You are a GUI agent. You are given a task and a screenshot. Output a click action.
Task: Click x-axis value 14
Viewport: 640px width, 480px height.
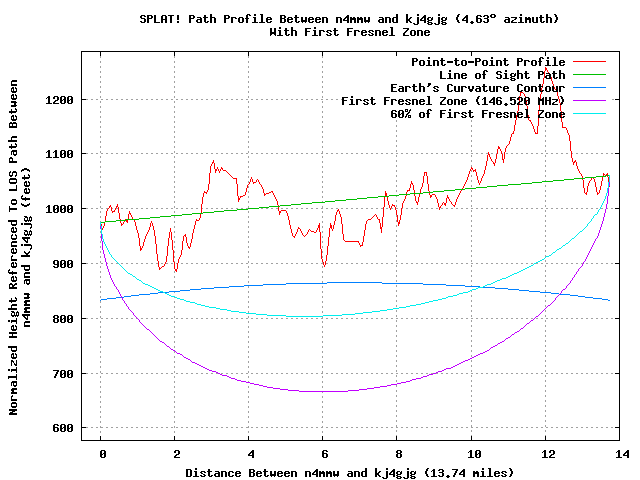(622, 454)
